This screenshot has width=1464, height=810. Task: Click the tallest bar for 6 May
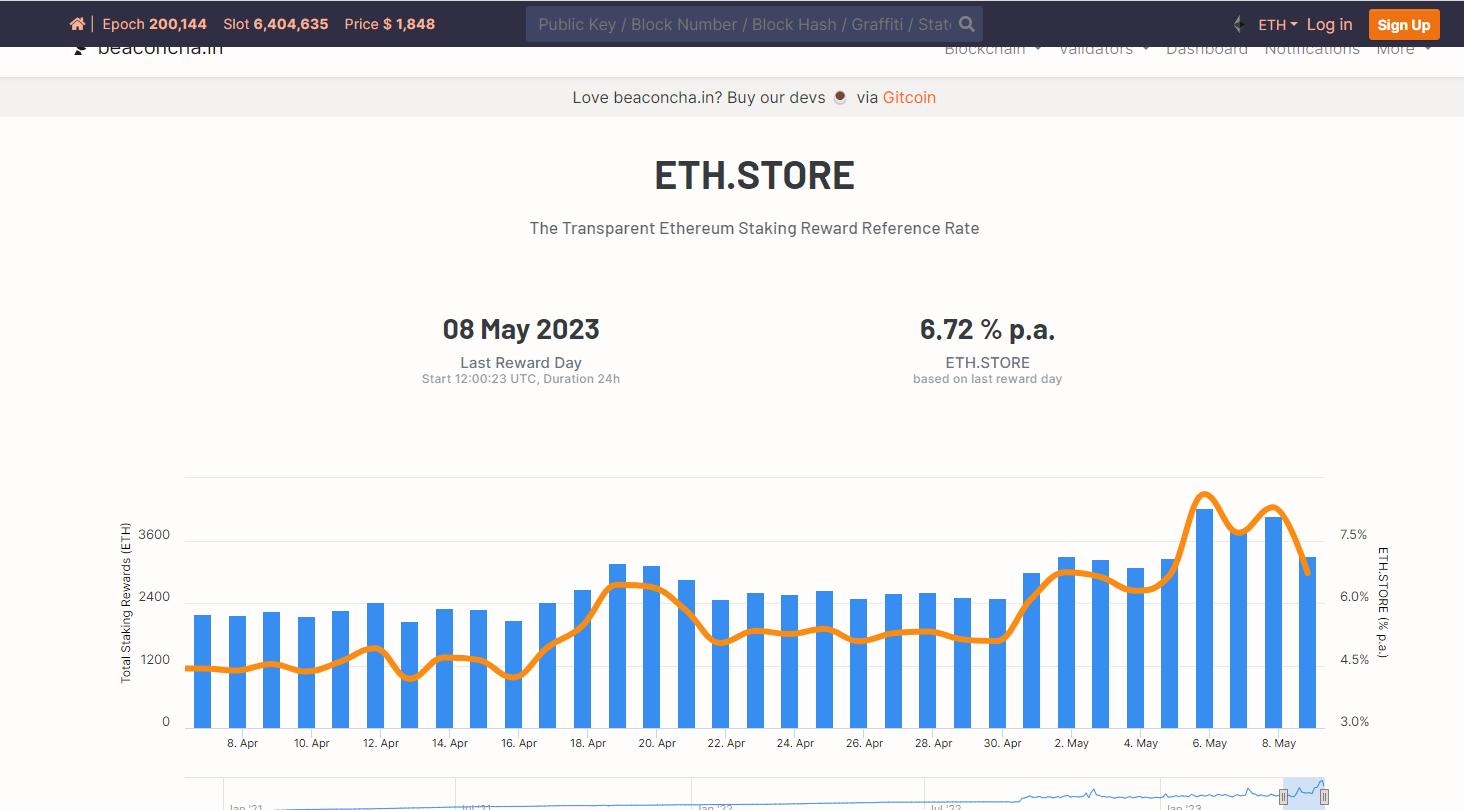coord(1204,618)
